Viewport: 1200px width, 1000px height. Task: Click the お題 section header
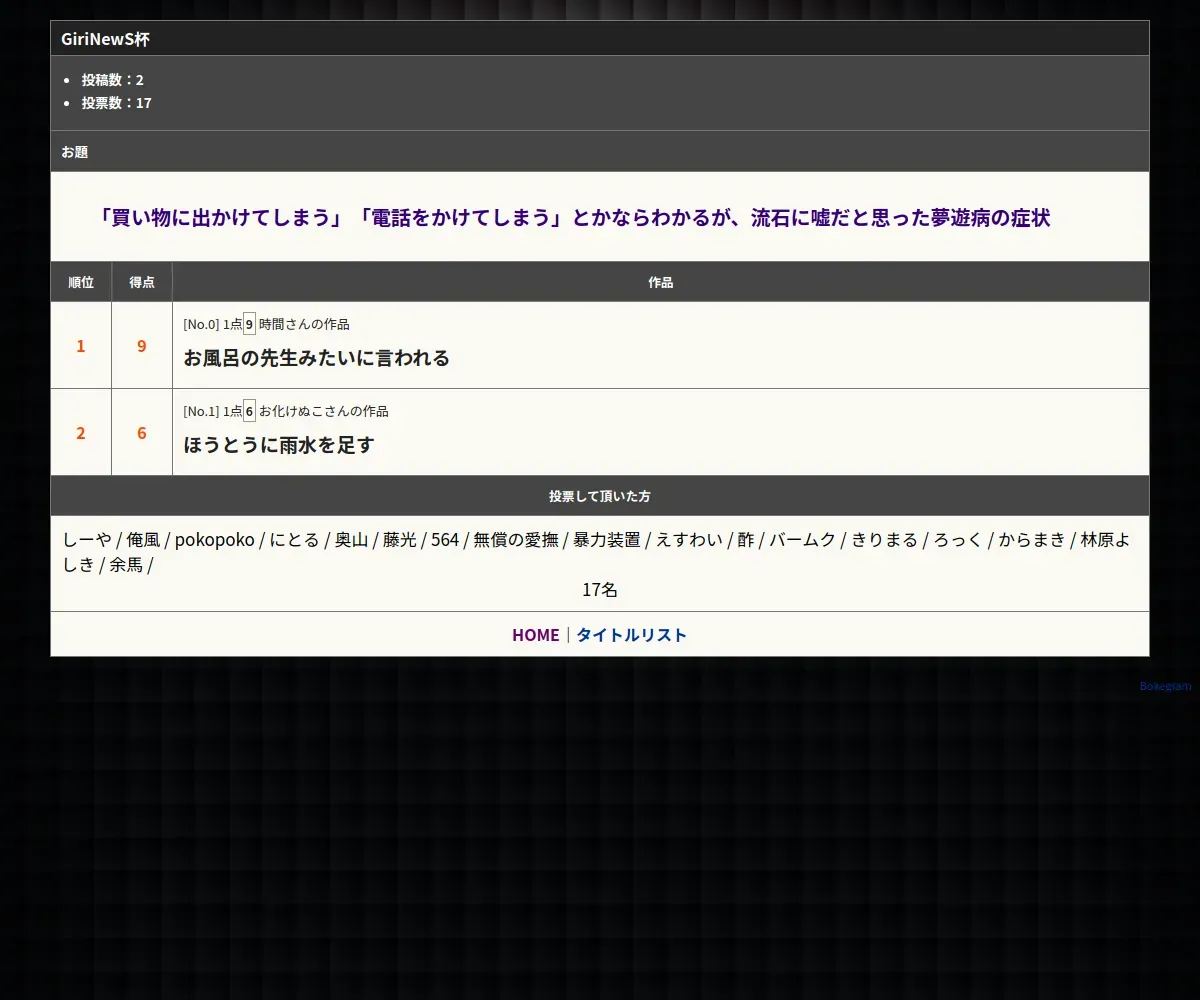(x=600, y=152)
